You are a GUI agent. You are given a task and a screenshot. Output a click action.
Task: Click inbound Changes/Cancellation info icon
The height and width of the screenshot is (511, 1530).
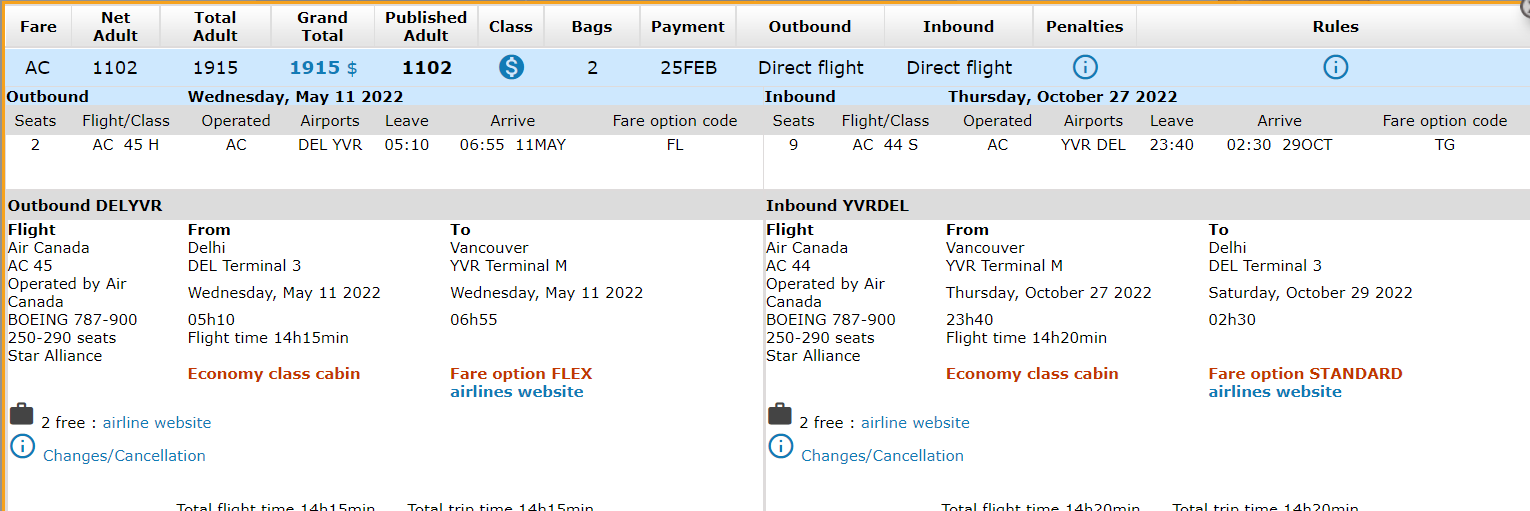[x=780, y=446]
